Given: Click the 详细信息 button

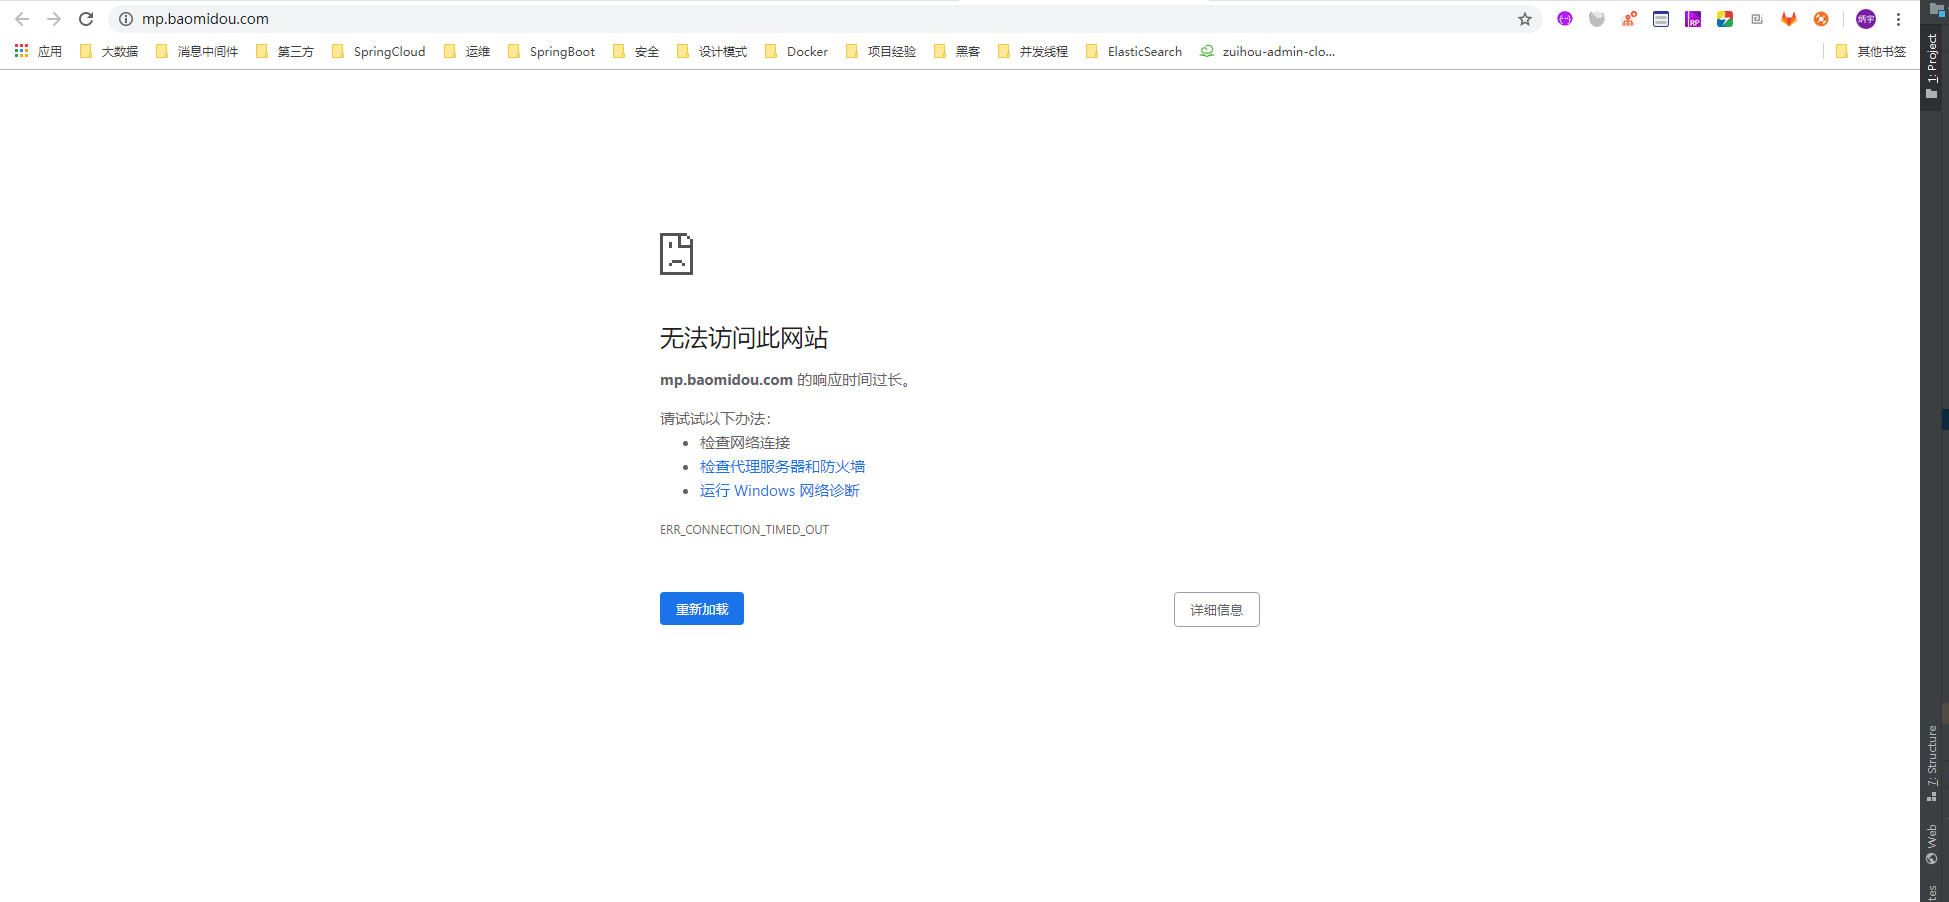Looking at the screenshot, I should 1217,610.
